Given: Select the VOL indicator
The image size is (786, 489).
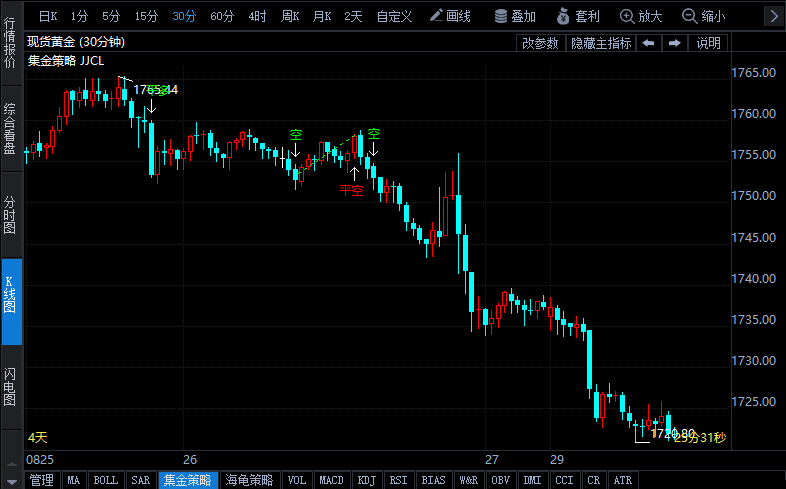Looking at the screenshot, I should 297,480.
